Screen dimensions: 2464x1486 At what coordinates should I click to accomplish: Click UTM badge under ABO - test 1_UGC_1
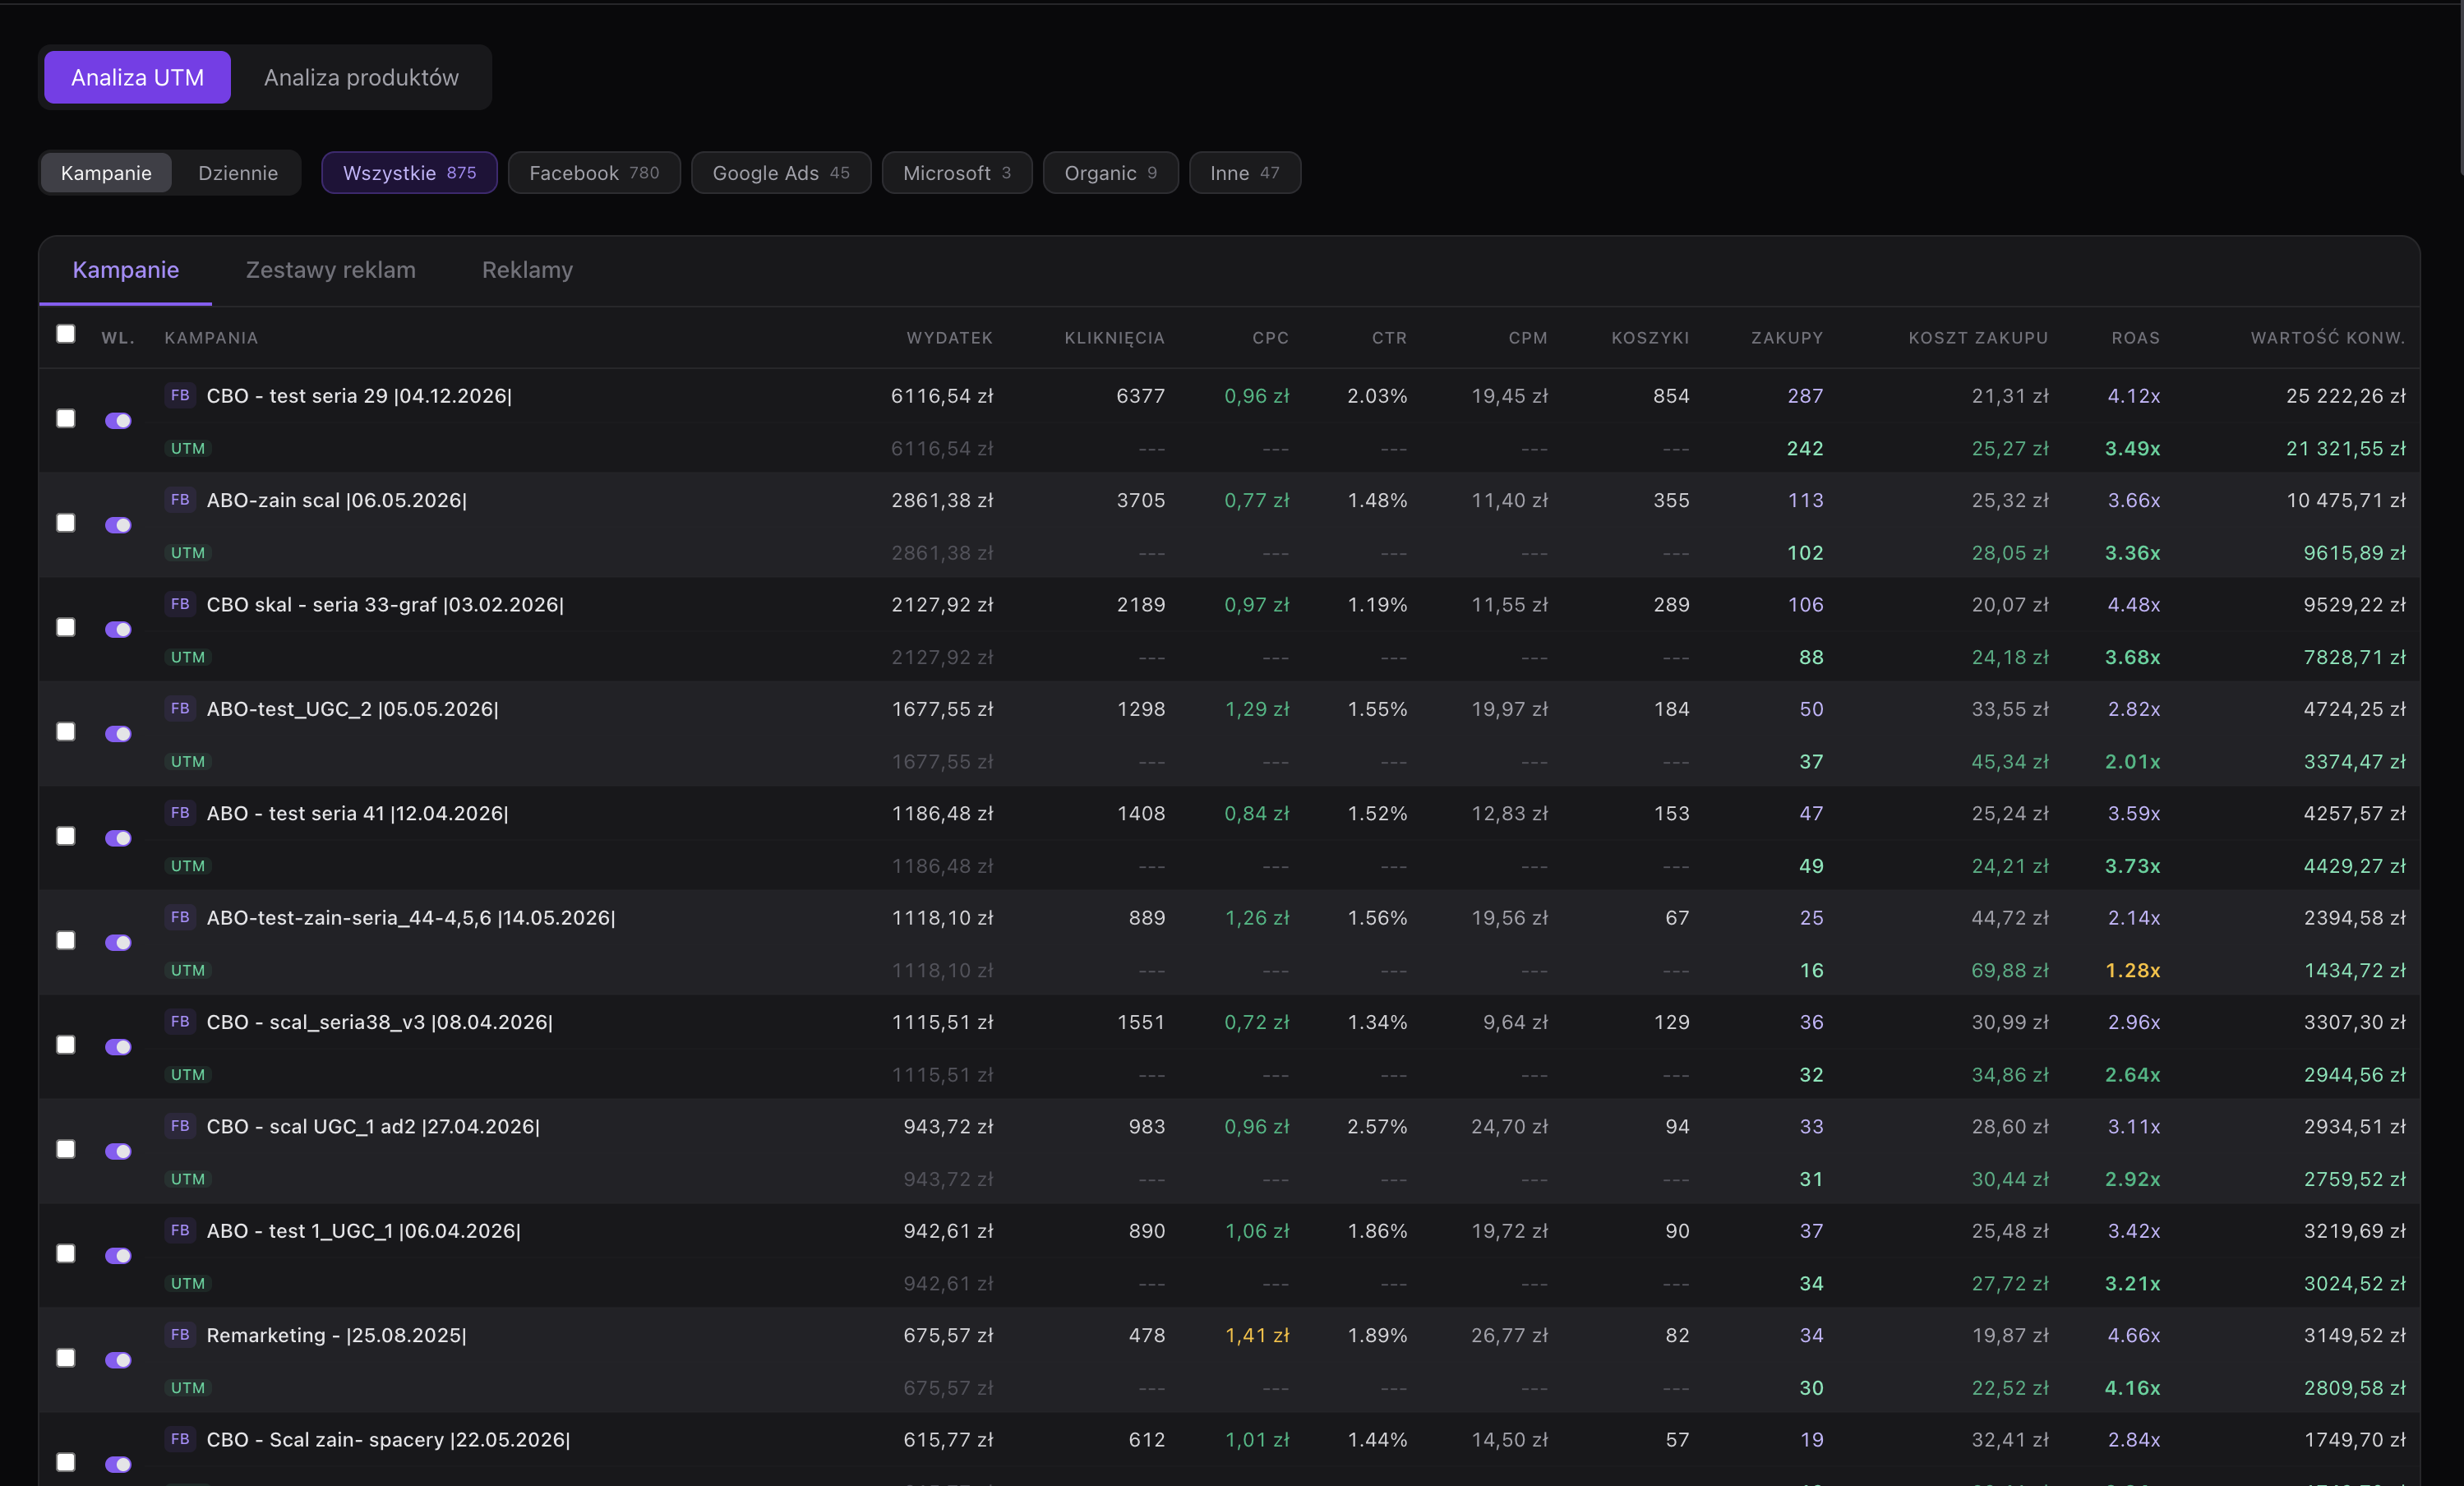(188, 1284)
